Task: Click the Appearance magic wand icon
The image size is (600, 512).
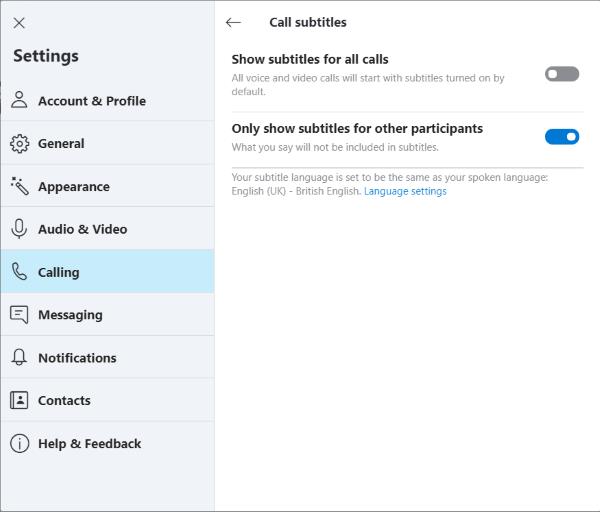Action: click(20, 186)
